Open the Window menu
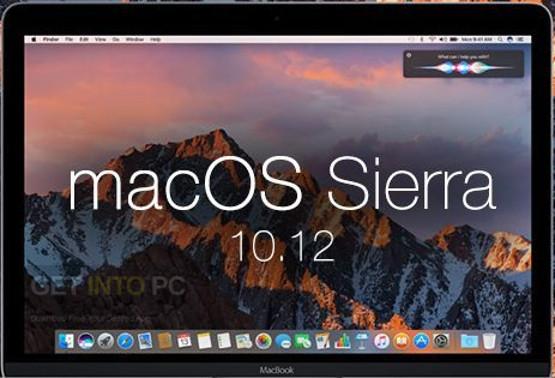555x378 pixels. pos(135,40)
